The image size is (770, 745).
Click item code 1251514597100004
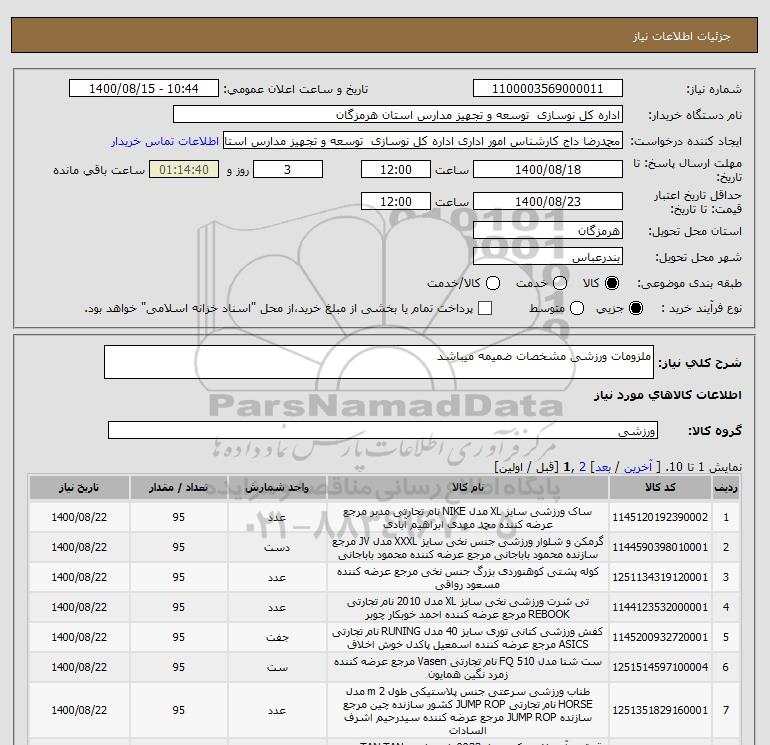[660, 667]
